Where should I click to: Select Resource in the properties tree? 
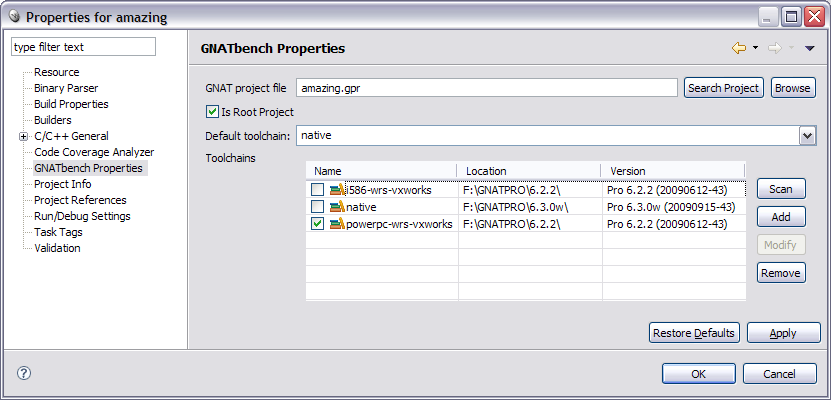[57, 72]
